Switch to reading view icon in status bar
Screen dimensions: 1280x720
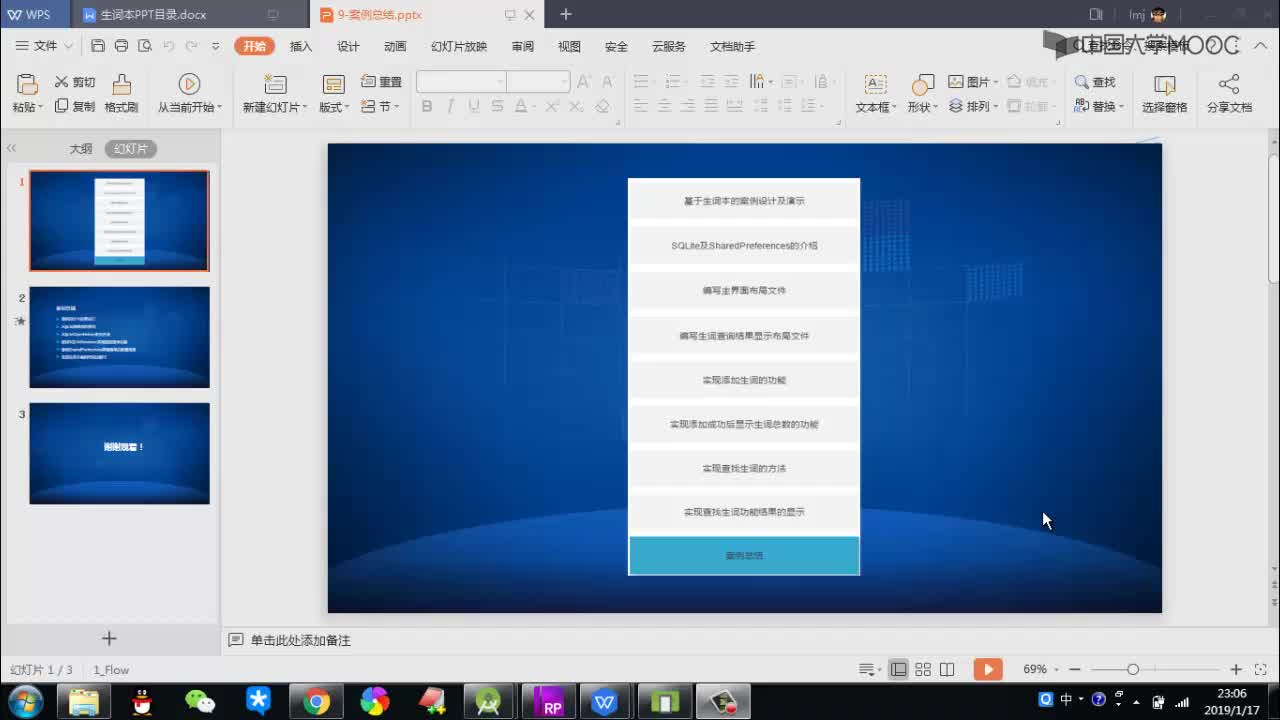click(x=947, y=669)
